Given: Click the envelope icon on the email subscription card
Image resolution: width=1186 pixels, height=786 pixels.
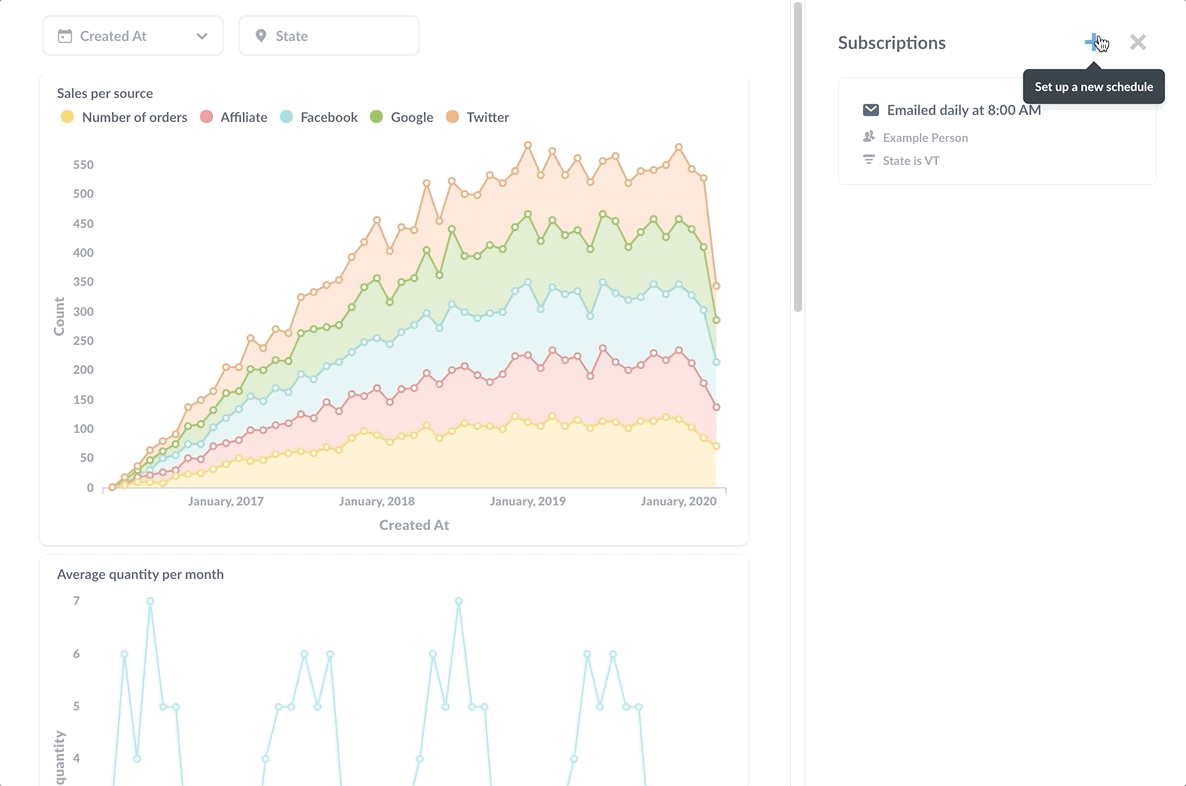Looking at the screenshot, I should [871, 110].
